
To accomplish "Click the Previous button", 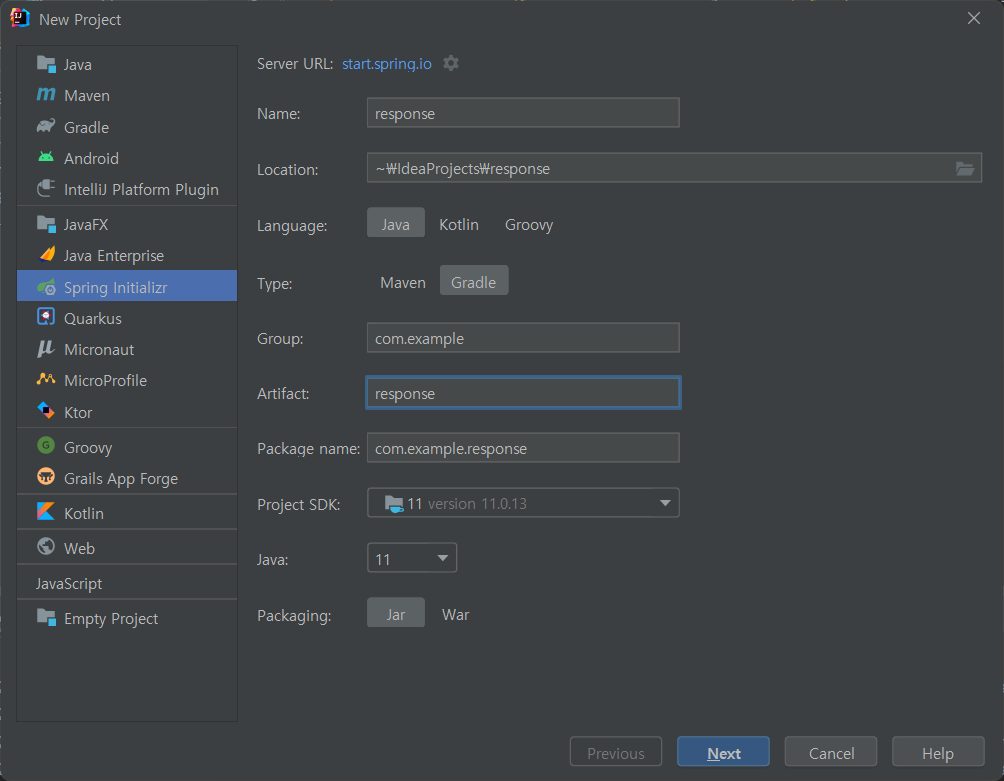I will (616, 752).
